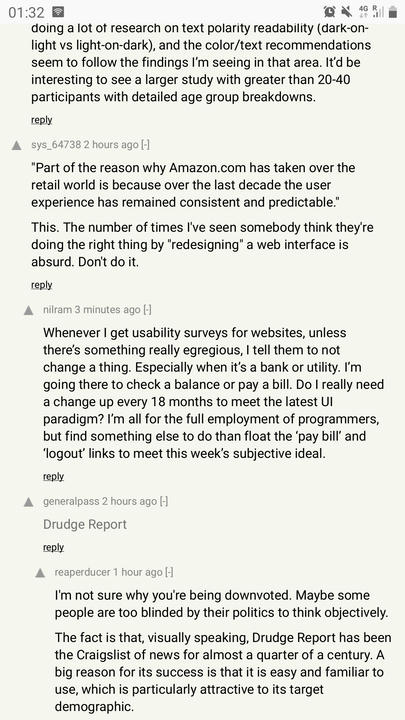Collapse reaperducer's comment using [-]
Image resolution: width=405 pixels, height=720 pixels.
pos(169,572)
